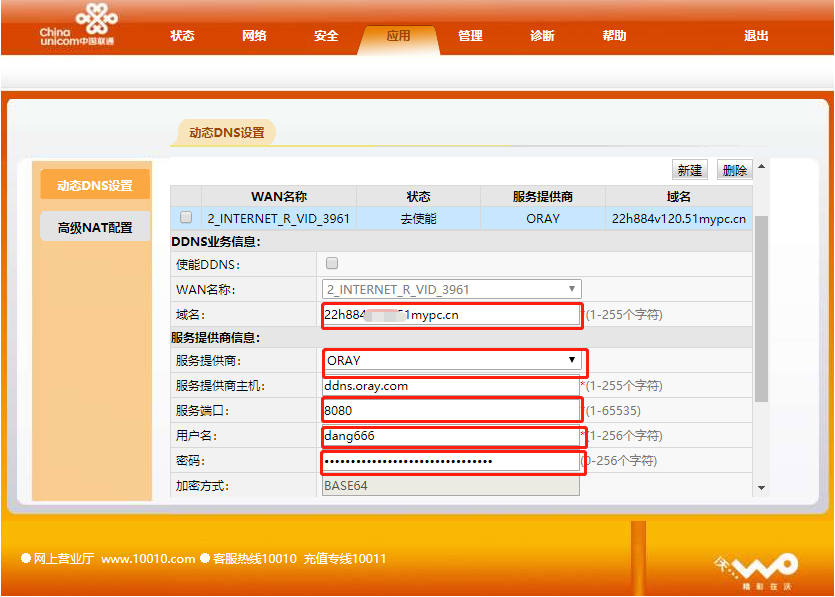Click the 去使能 status cell
Viewport: 835px width, 597px height.
tap(418, 218)
